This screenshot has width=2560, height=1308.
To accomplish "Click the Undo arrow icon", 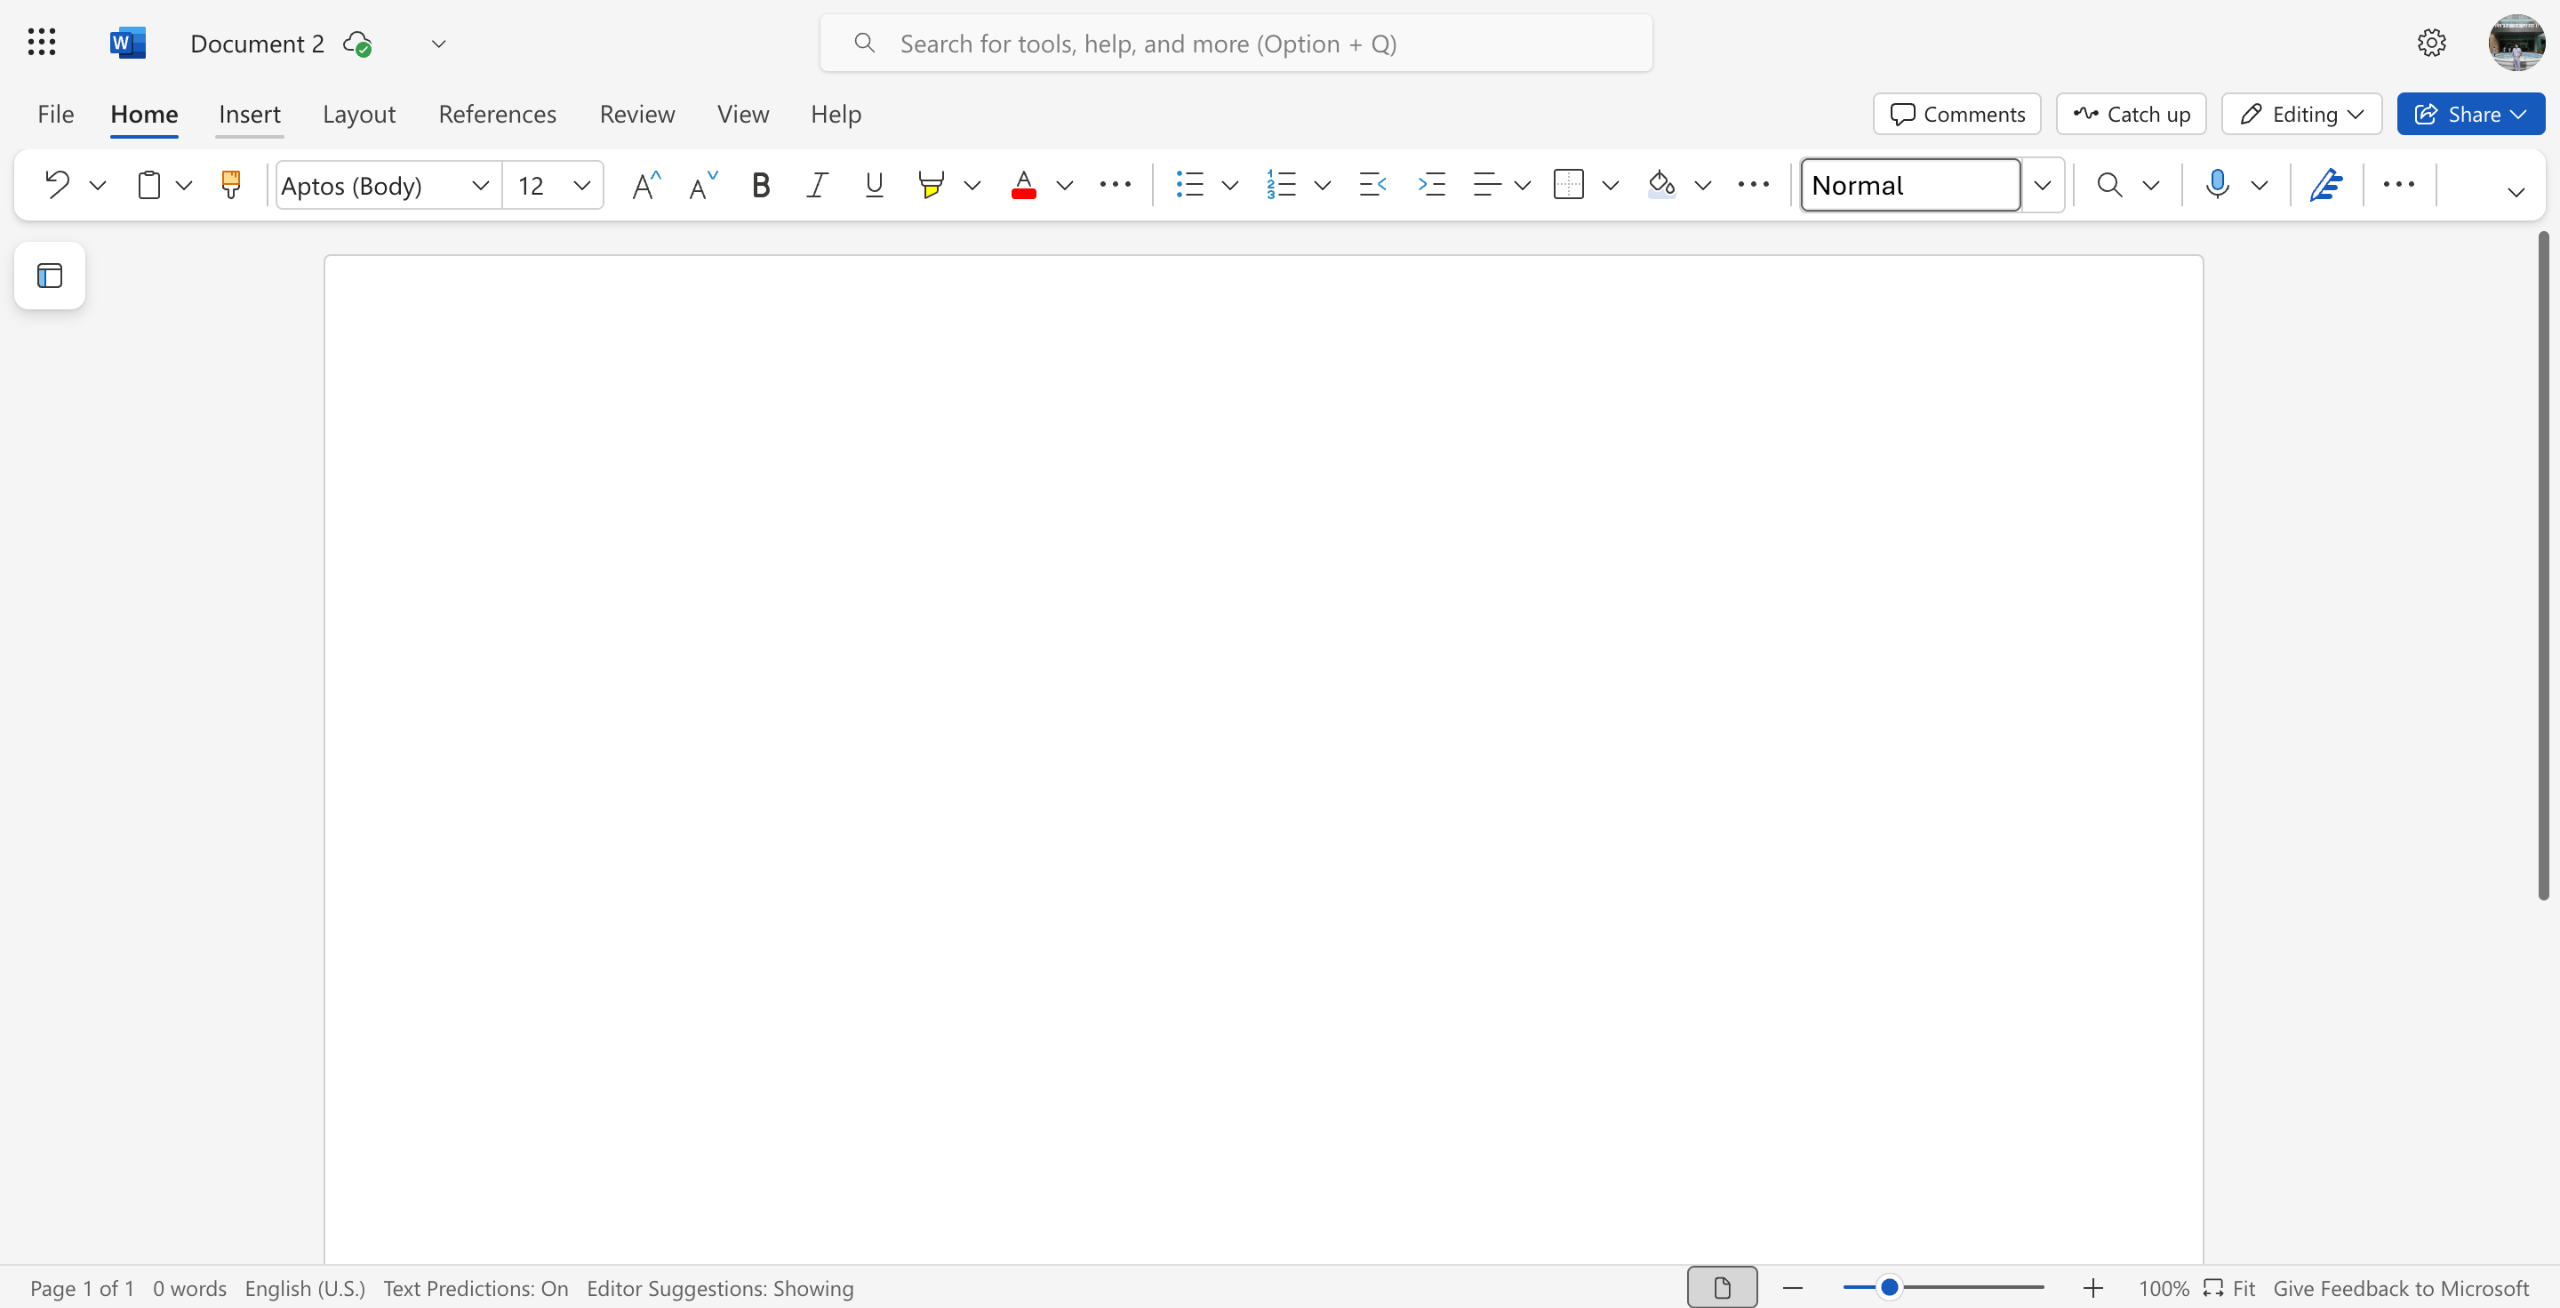I will coord(57,185).
